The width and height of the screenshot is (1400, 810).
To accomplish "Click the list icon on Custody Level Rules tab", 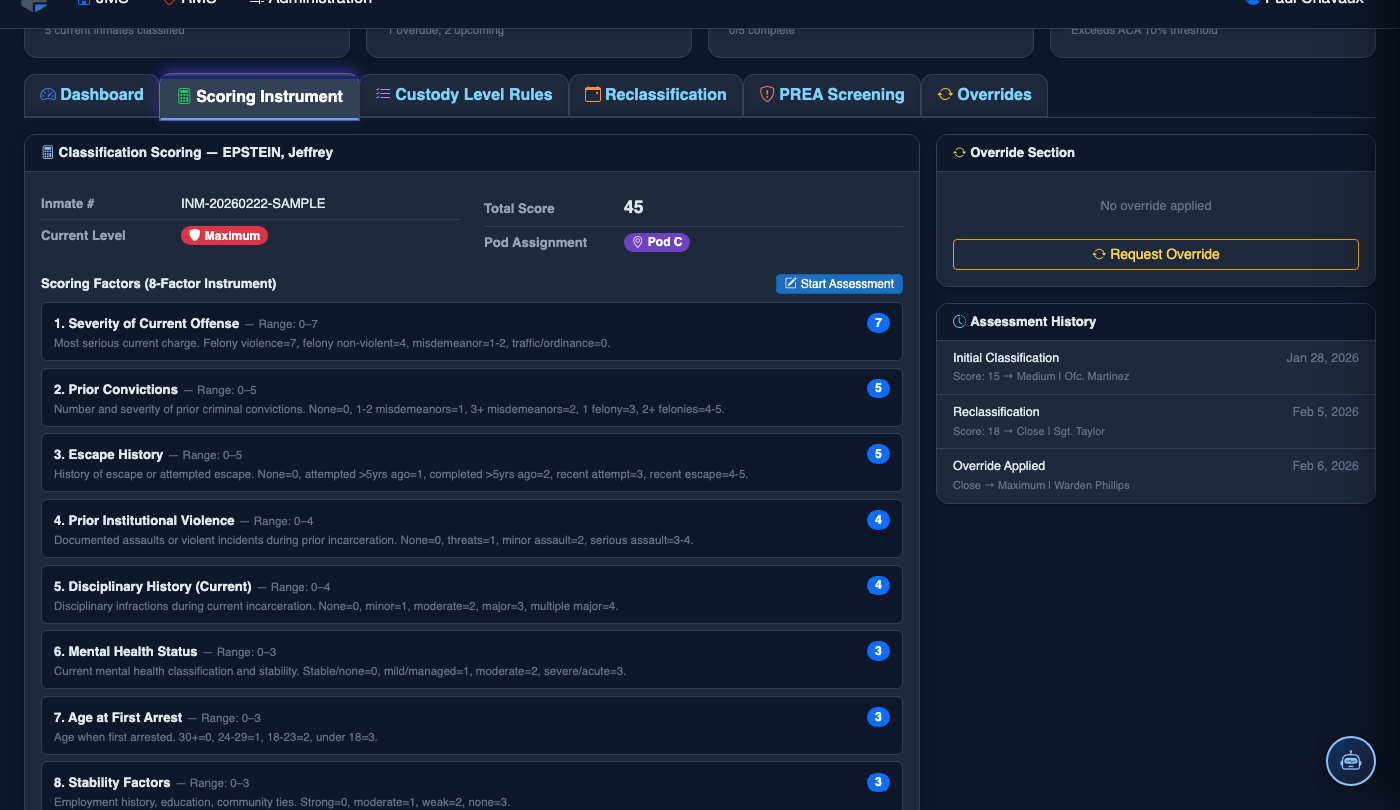I will tap(383, 94).
